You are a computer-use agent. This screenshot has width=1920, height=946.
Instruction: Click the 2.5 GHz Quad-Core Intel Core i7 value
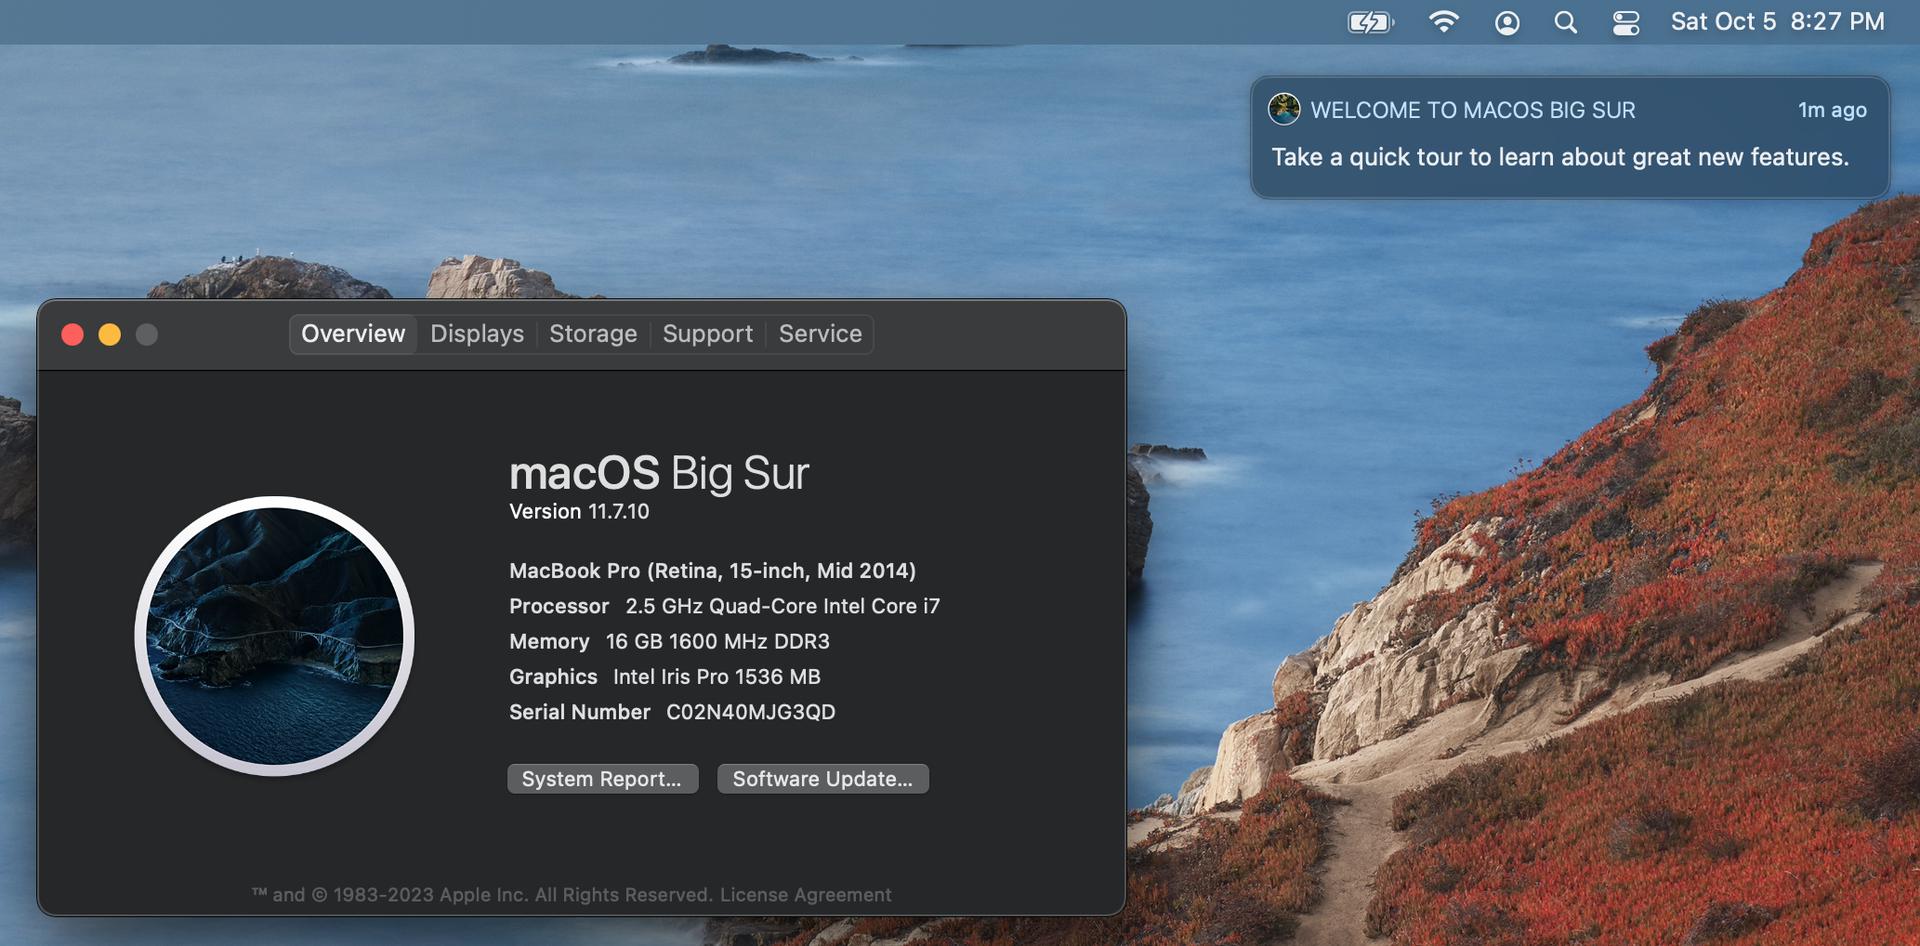pos(783,606)
